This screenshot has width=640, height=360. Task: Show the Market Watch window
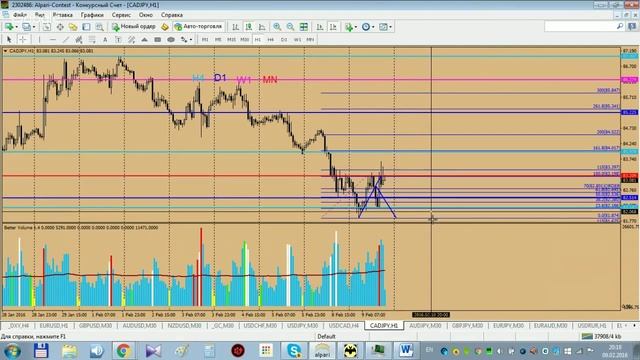[x=47, y=27]
